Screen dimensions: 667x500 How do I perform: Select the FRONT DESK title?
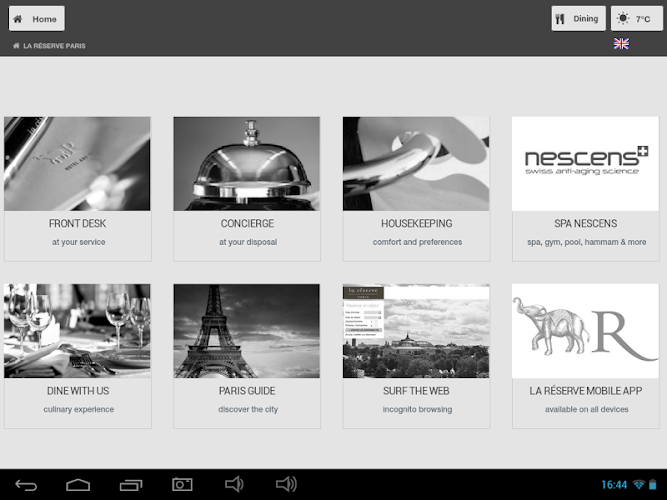click(x=77, y=223)
